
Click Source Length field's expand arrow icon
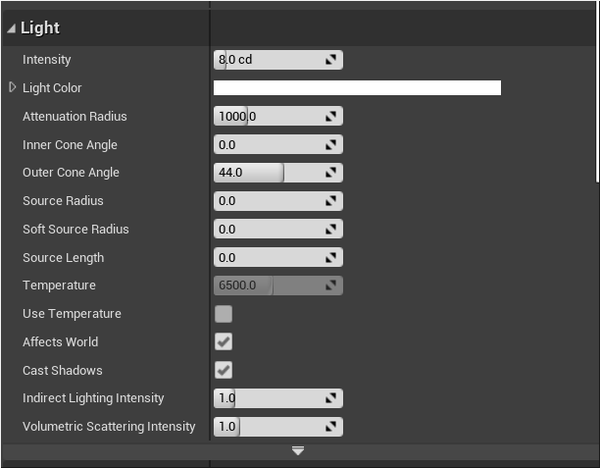click(331, 258)
